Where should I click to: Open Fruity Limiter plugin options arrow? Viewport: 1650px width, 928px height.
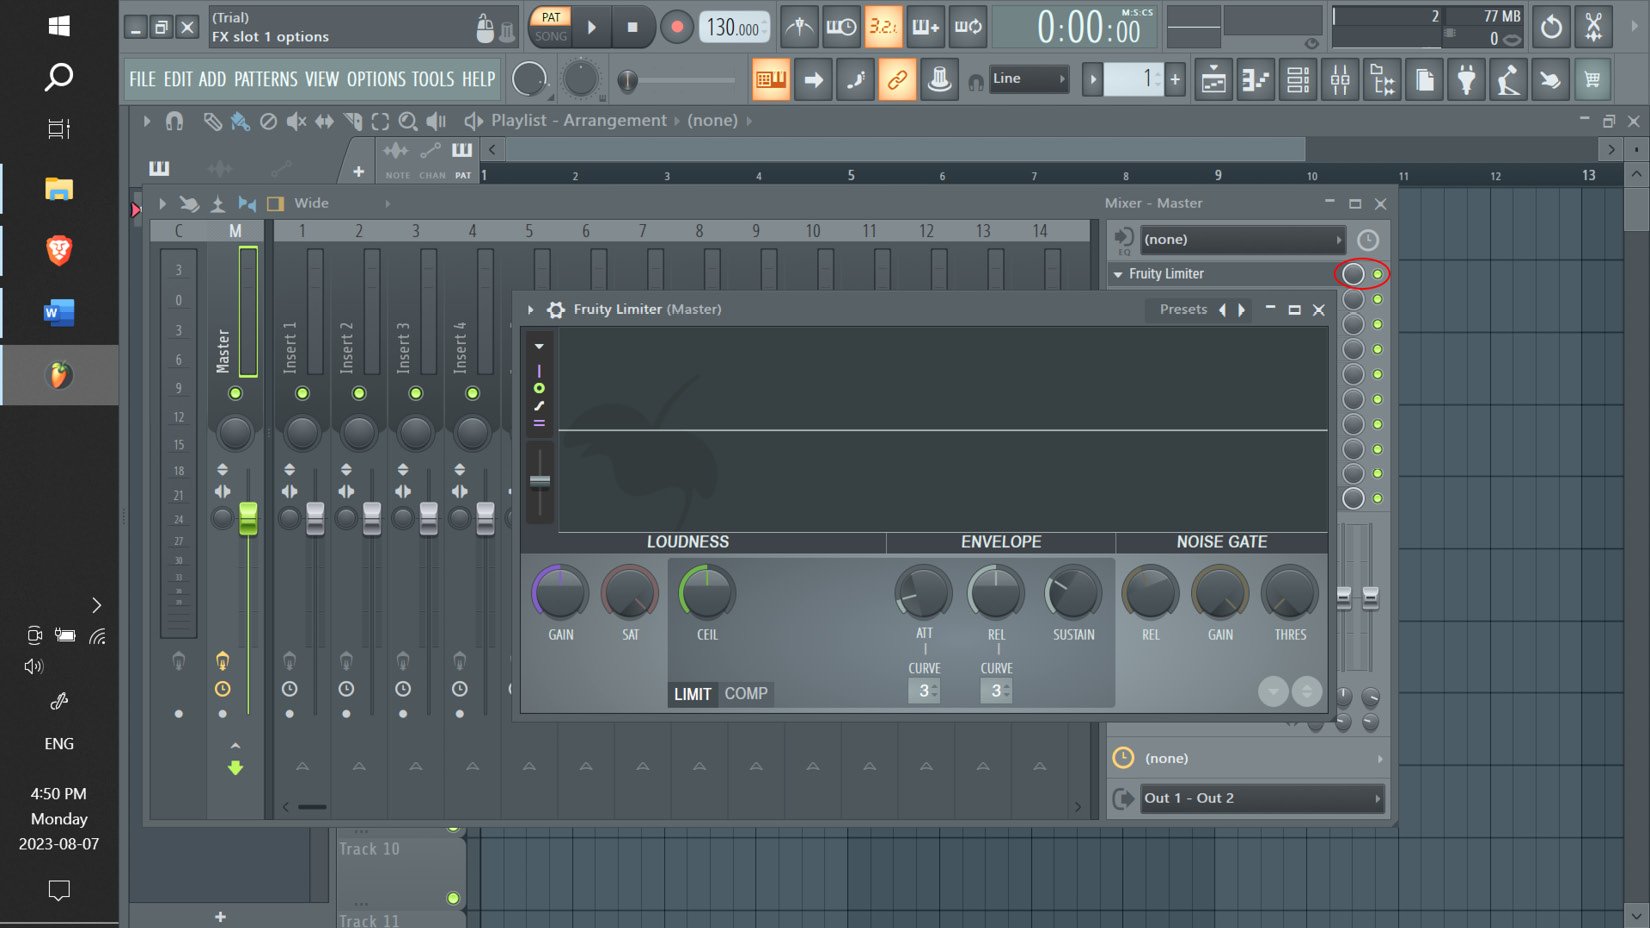click(530, 310)
